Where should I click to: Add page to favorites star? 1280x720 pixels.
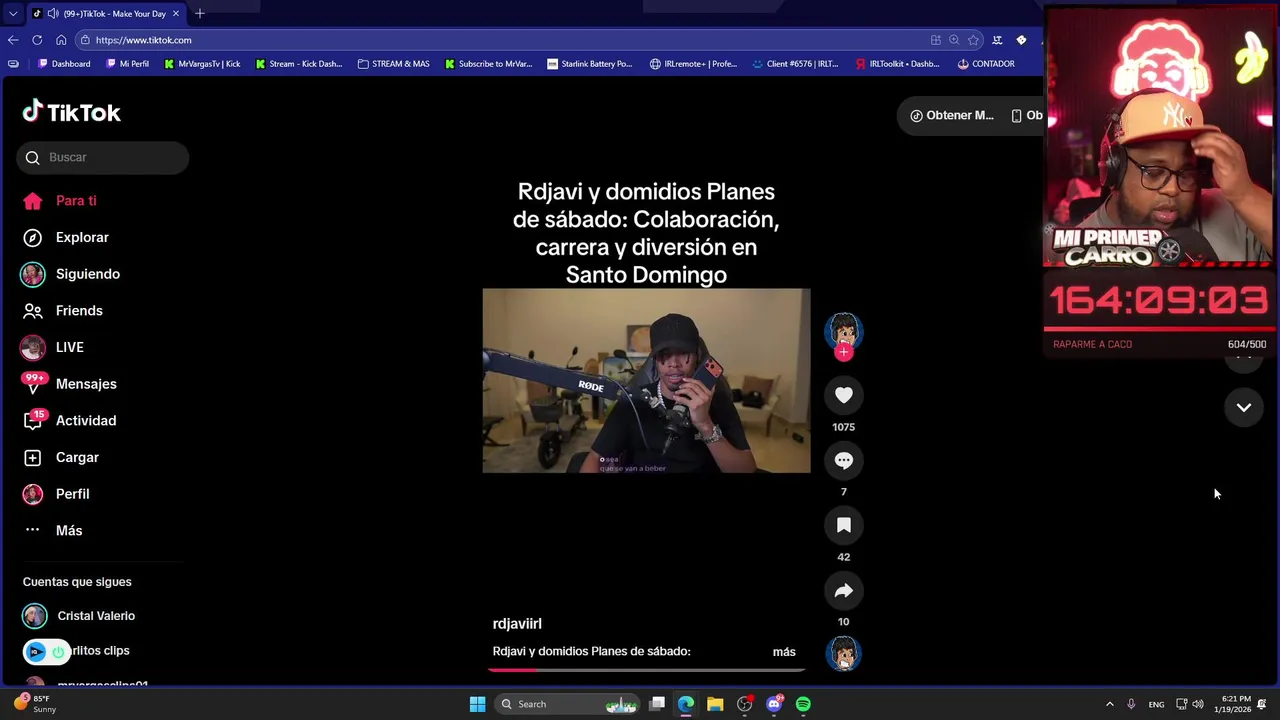point(973,40)
